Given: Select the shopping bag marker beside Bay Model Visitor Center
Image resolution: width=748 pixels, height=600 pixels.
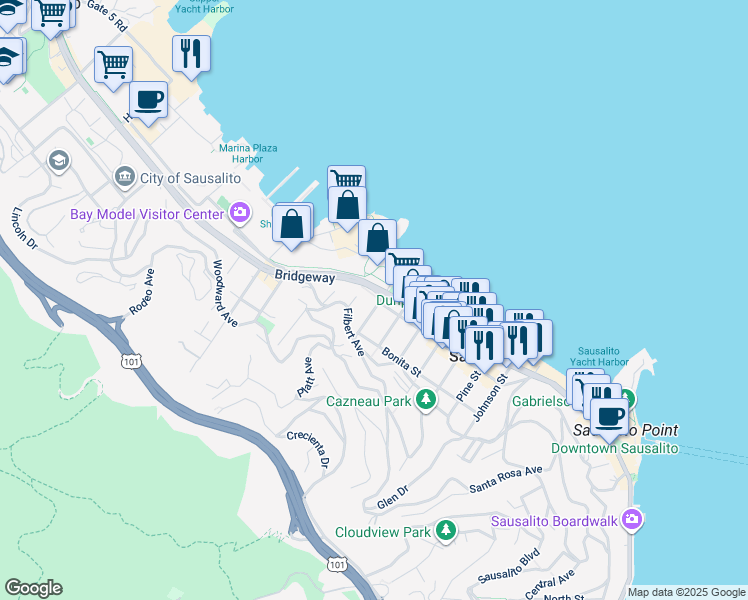Looking at the screenshot, I should click(291, 226).
